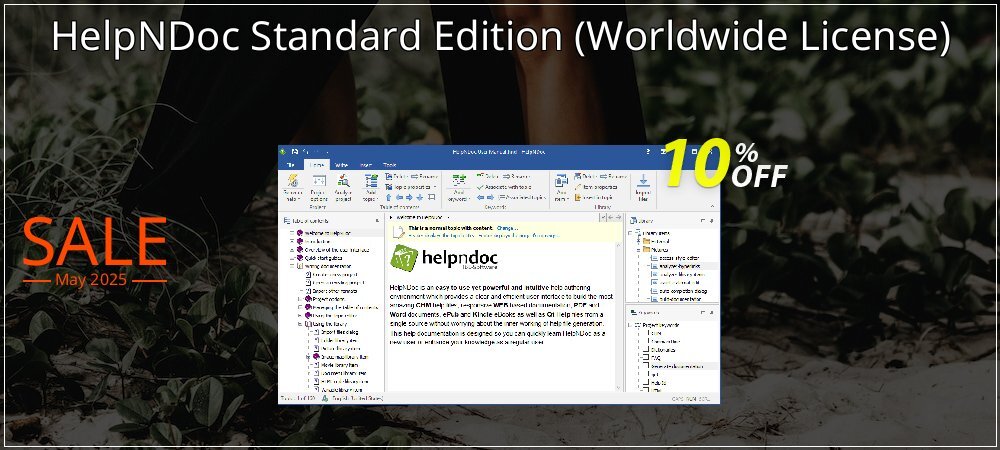This screenshot has width=1000, height=450.
Task: Click the Add topic icon
Action: point(371,180)
